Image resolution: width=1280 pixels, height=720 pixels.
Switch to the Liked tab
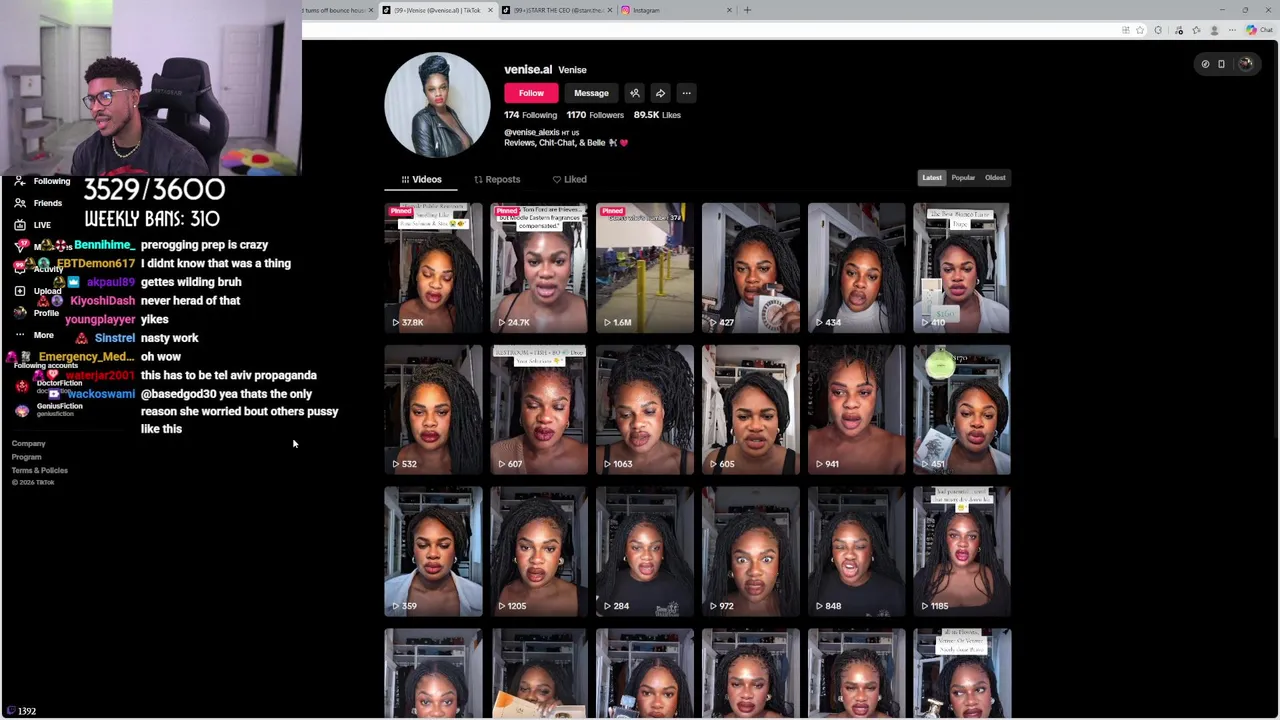[570, 179]
